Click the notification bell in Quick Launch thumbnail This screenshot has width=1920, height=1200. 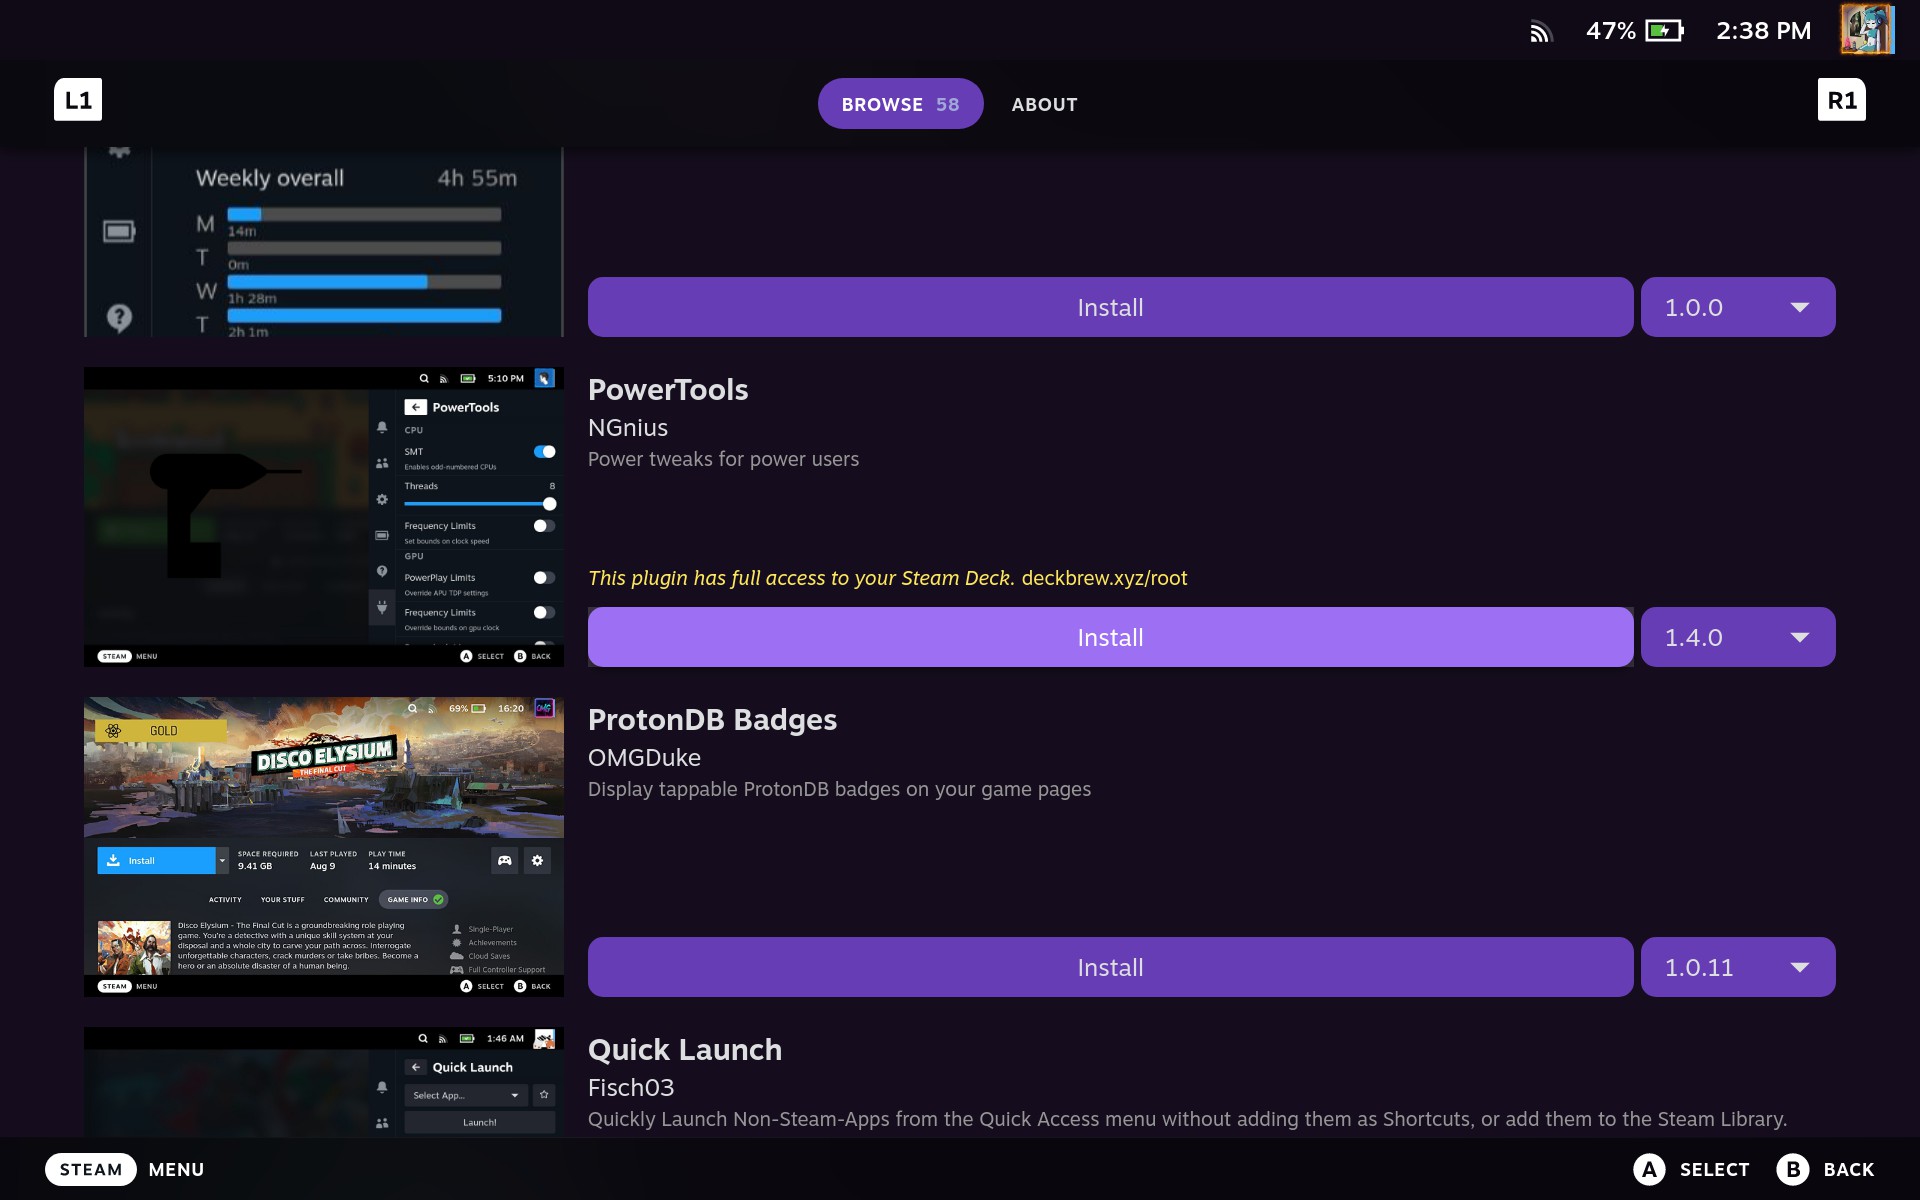[382, 1087]
